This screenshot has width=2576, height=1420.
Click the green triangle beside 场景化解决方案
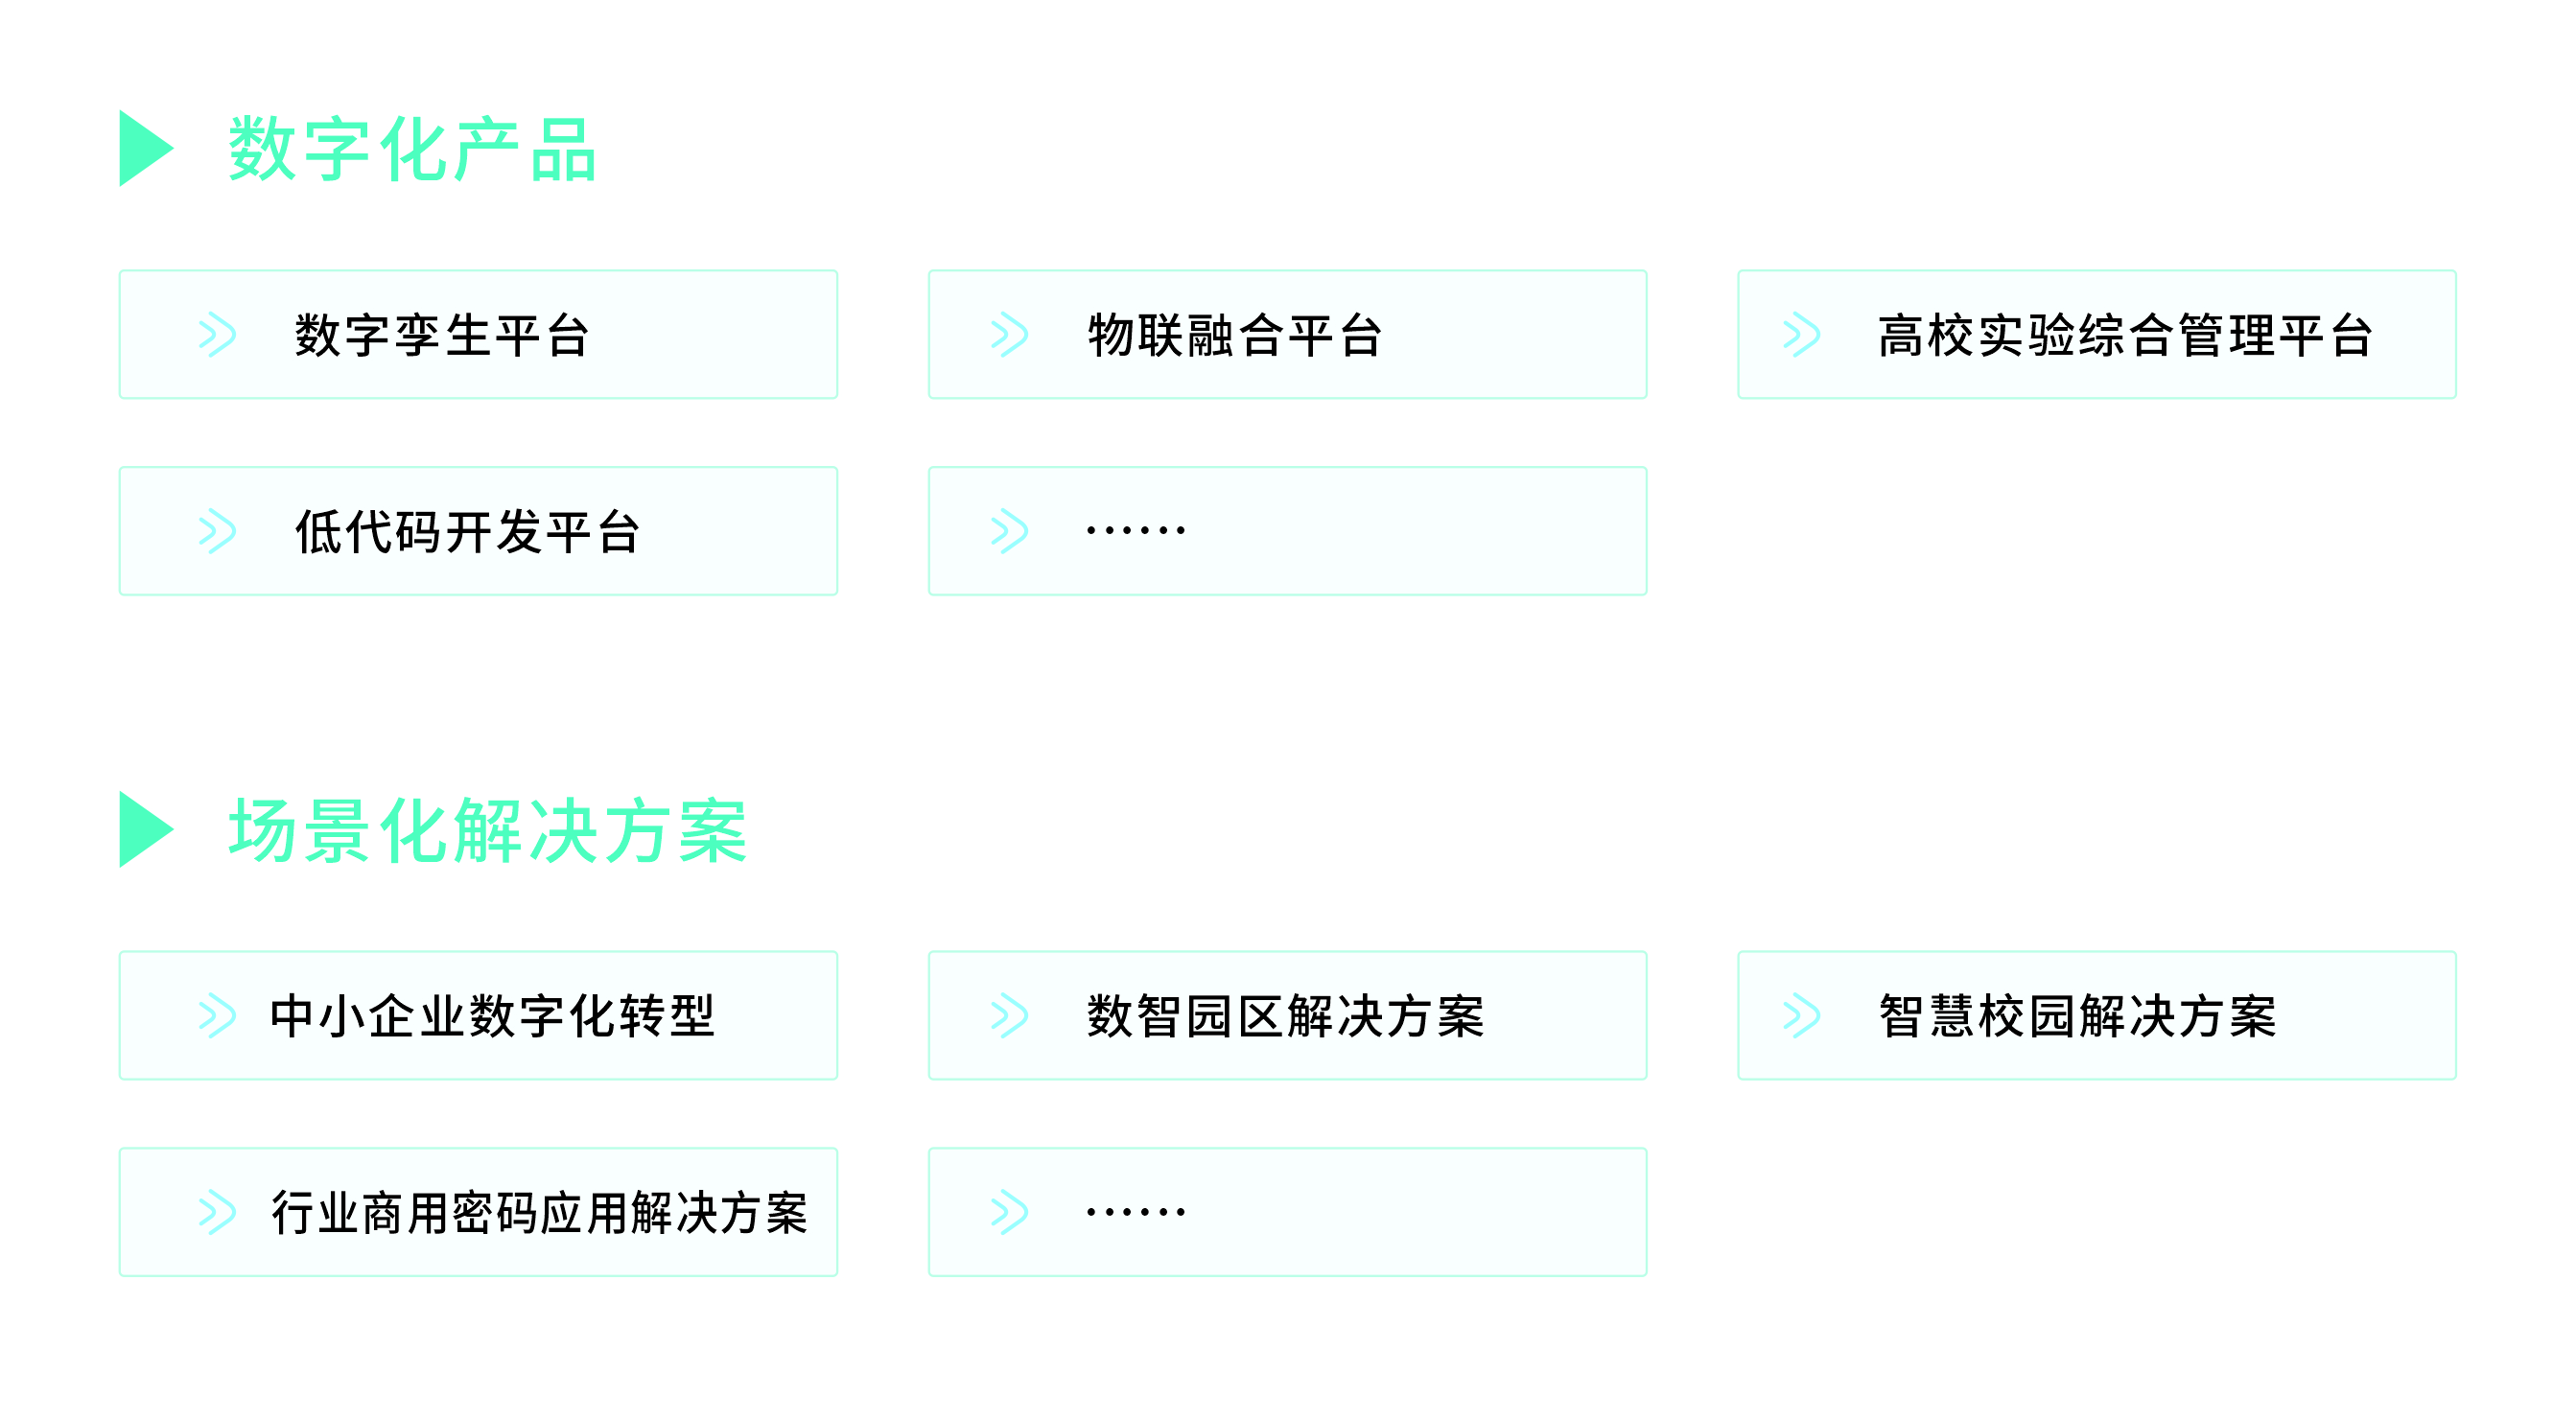[x=144, y=829]
